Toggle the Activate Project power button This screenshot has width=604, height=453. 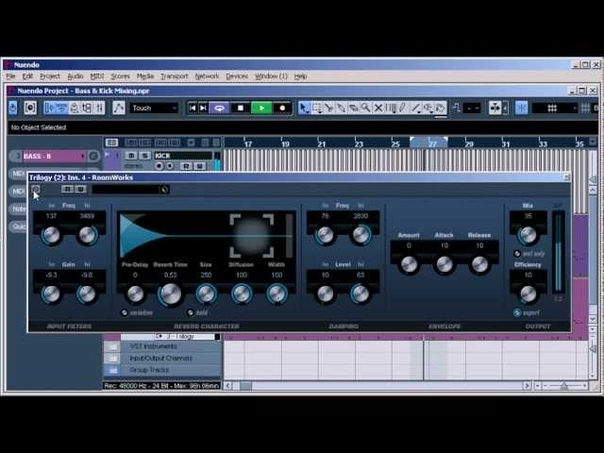[x=13, y=108]
